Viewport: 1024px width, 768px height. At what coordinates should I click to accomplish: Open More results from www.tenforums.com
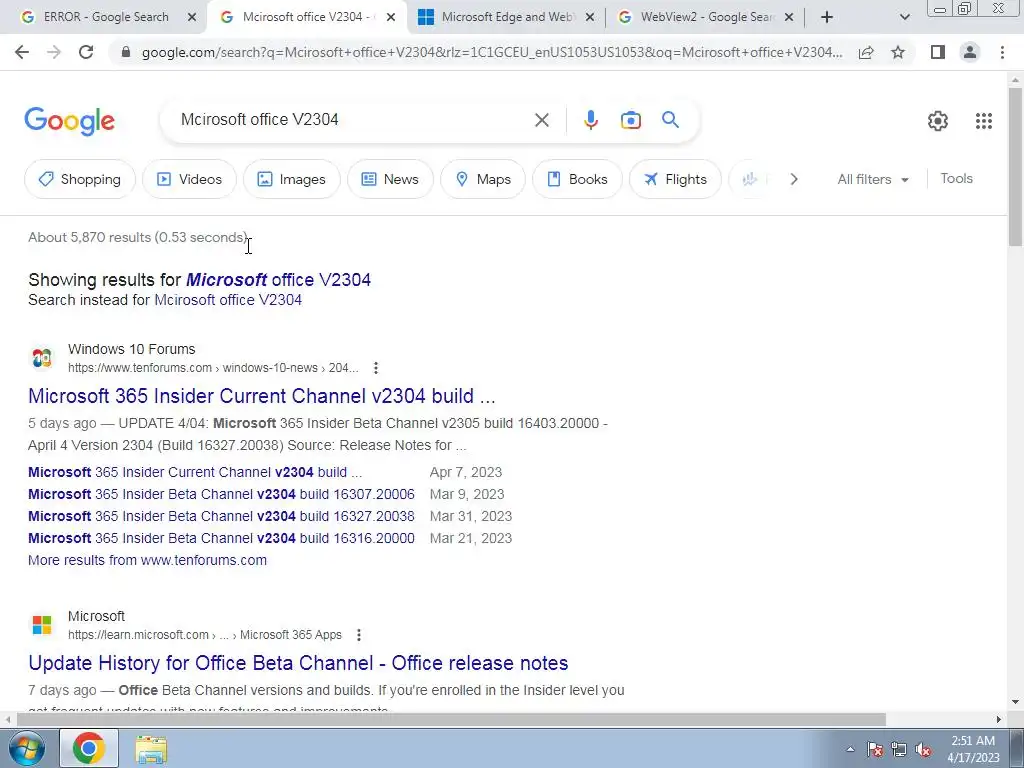pos(148,560)
